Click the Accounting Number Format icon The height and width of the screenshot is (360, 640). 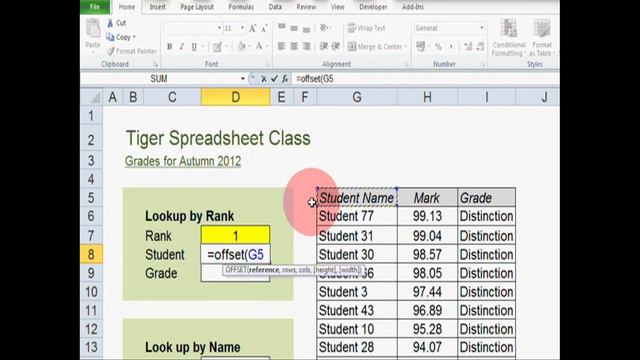(x=420, y=47)
